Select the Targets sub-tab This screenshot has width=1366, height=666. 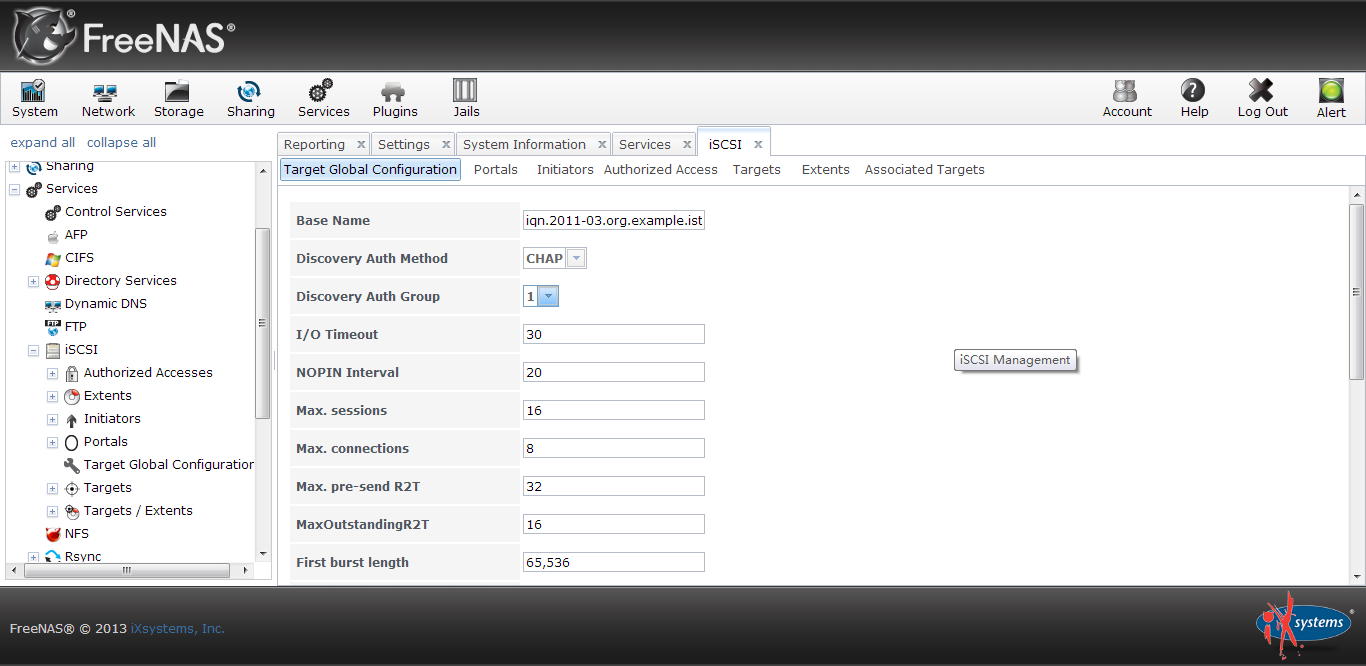[x=757, y=170]
